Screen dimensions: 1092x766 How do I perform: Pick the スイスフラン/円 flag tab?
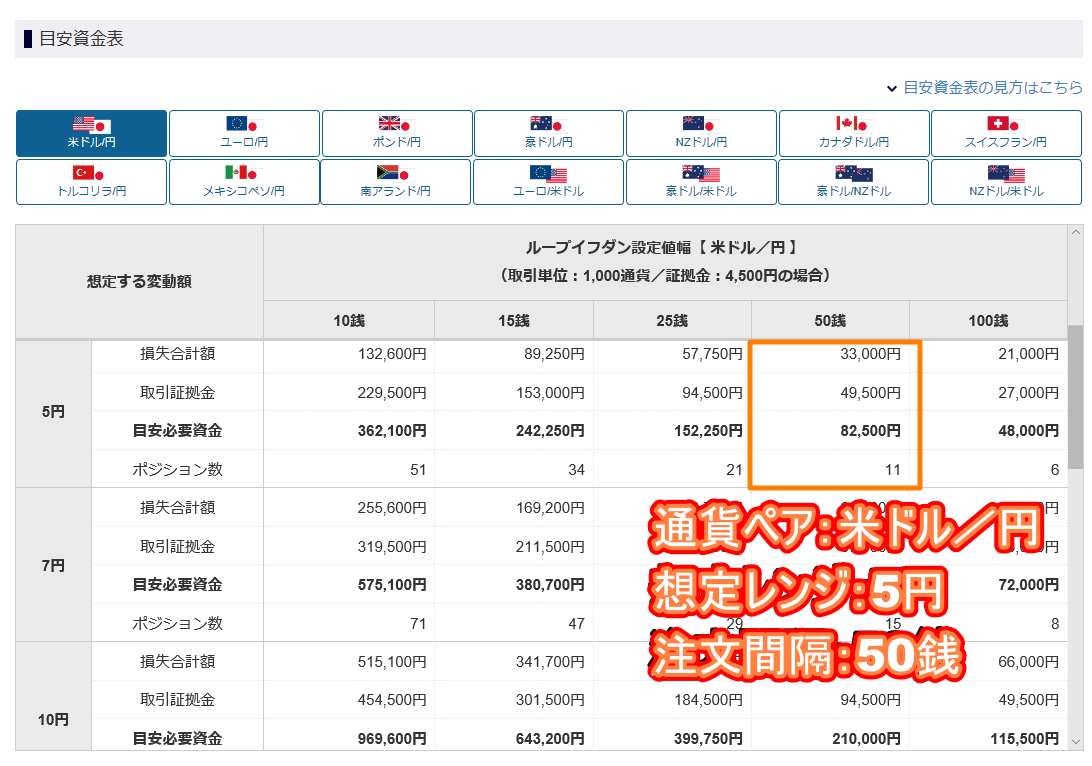1006,133
